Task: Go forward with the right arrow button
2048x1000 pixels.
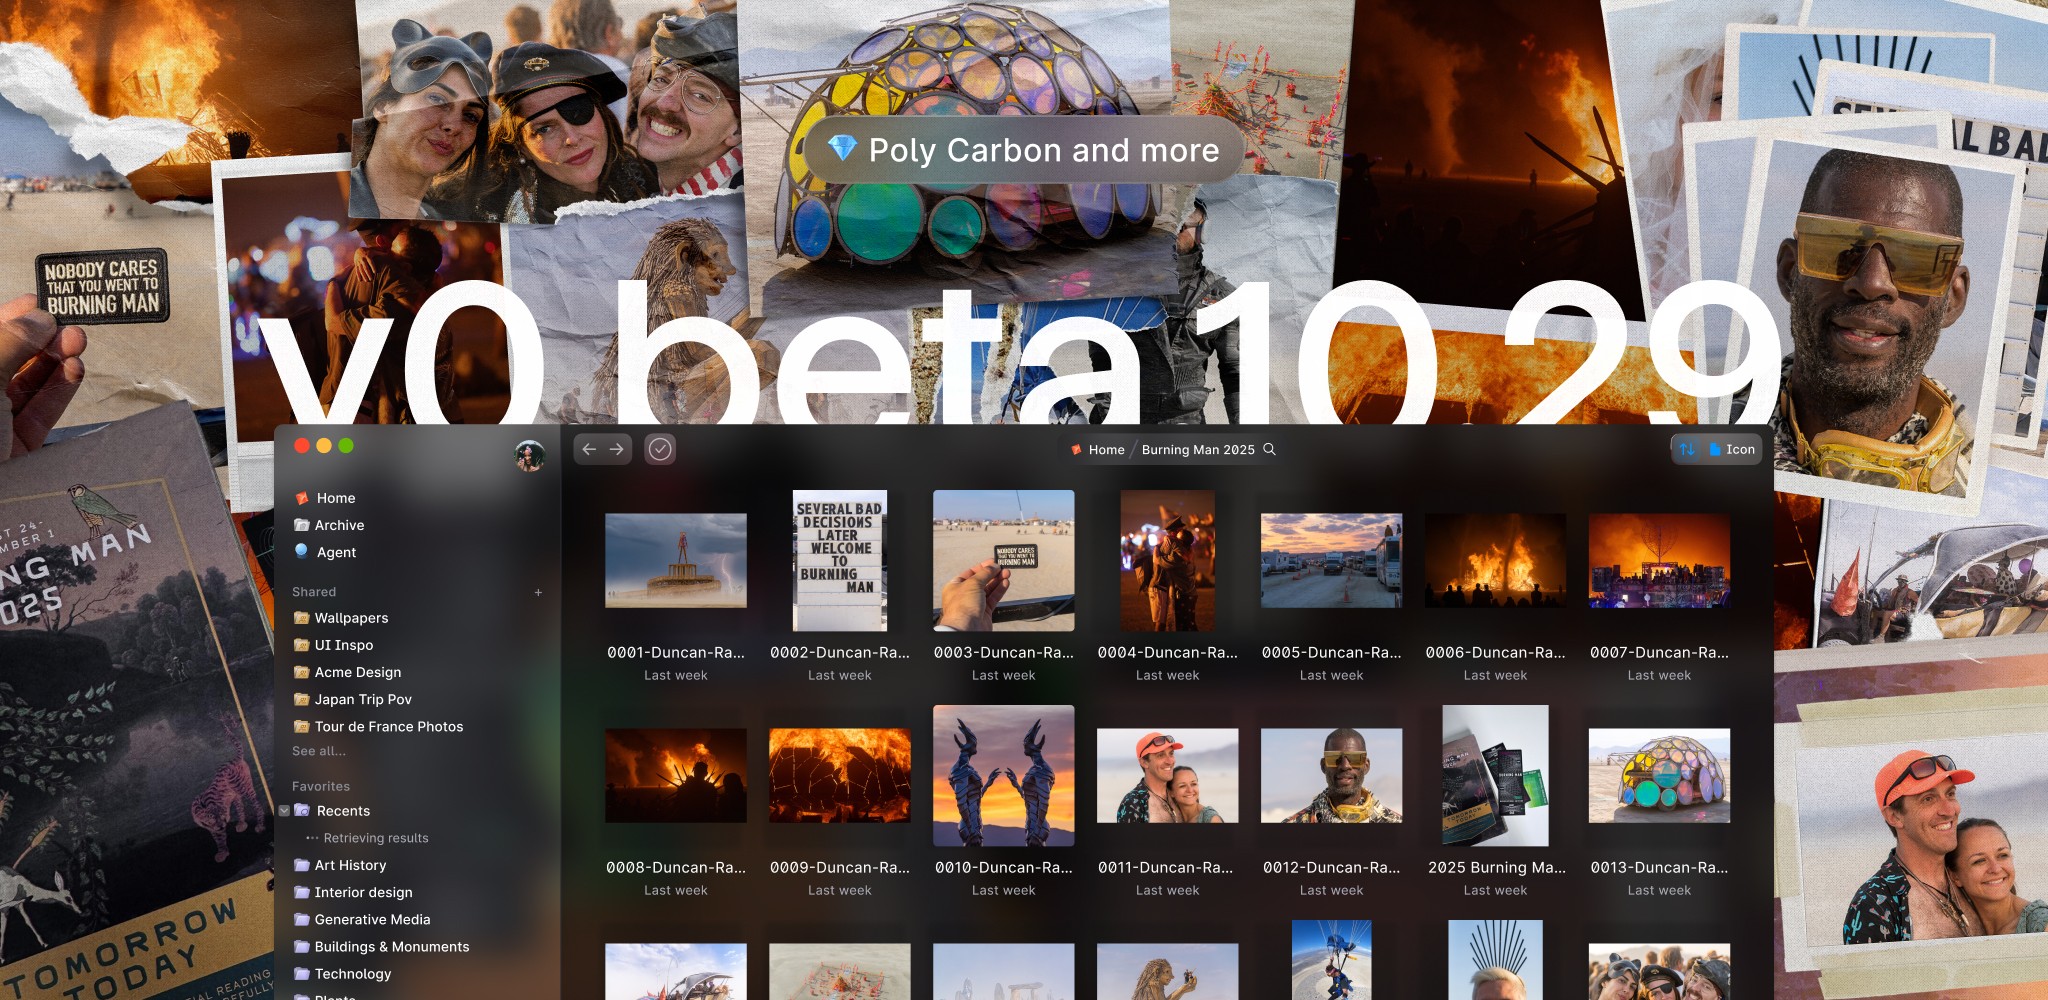Action: pos(617,449)
